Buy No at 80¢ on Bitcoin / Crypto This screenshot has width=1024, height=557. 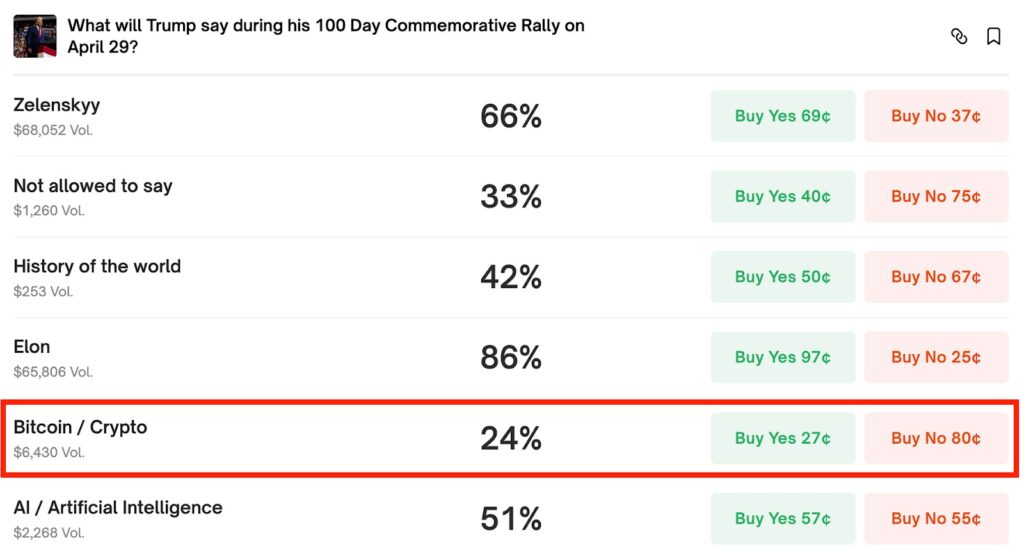[936, 438]
